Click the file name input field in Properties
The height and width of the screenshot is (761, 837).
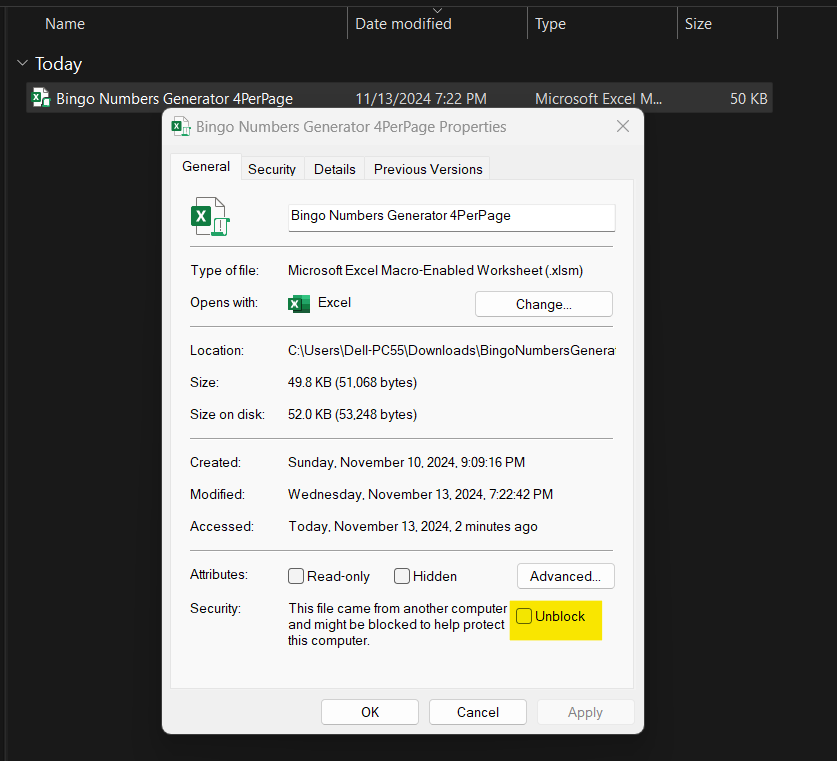click(x=452, y=217)
